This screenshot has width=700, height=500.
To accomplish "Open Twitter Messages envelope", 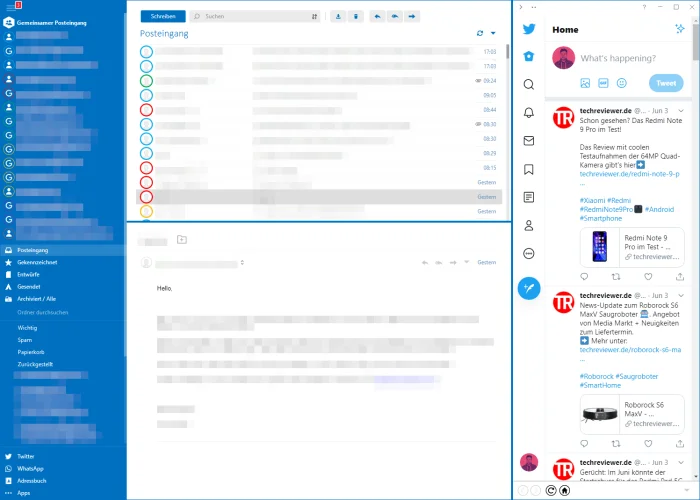I will (x=529, y=141).
